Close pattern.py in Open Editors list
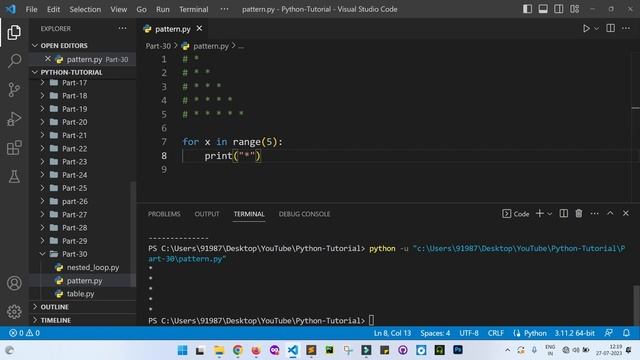 point(48,59)
